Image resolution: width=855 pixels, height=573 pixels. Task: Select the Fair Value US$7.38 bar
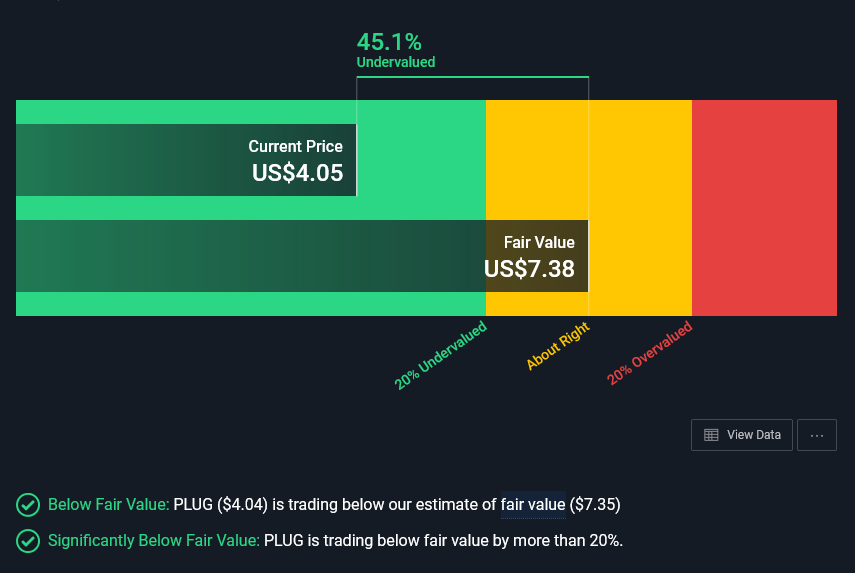point(302,256)
